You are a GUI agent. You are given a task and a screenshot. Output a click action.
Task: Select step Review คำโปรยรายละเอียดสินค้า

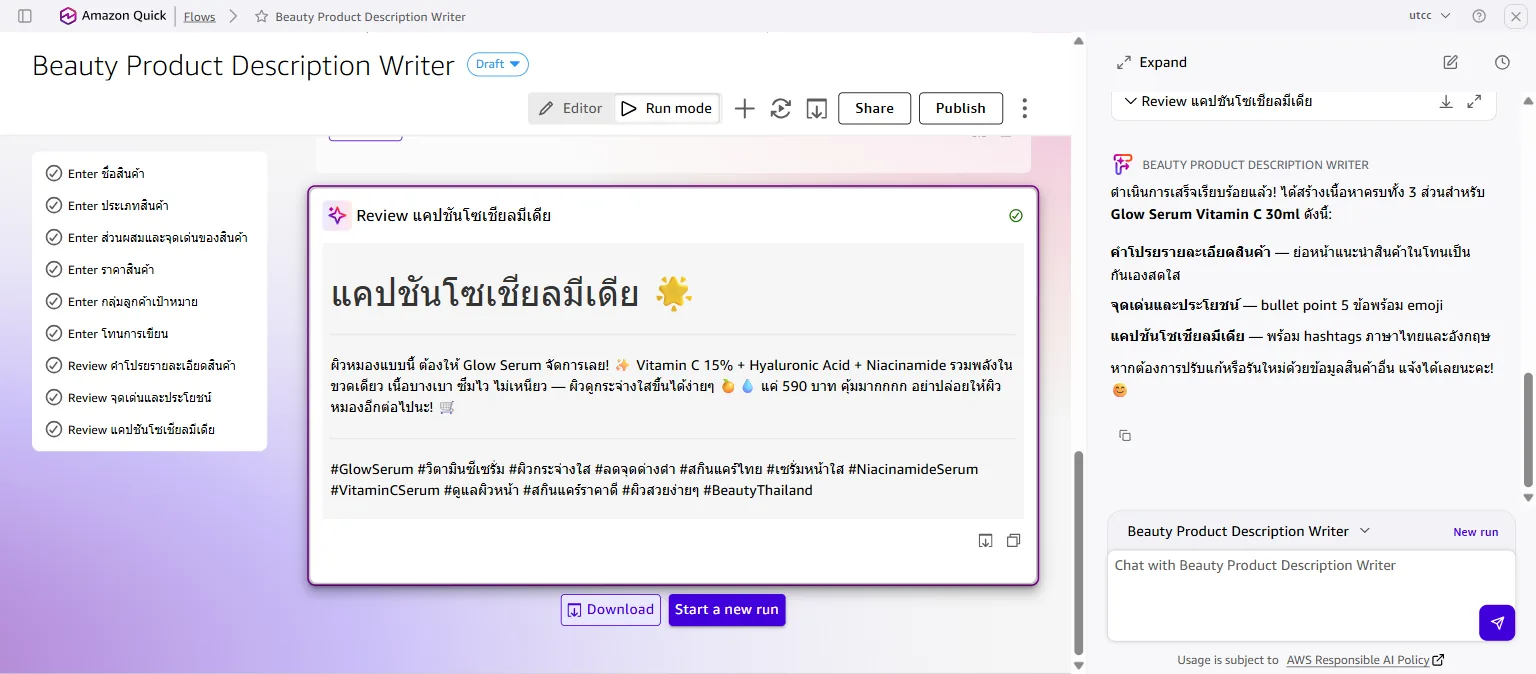150,366
